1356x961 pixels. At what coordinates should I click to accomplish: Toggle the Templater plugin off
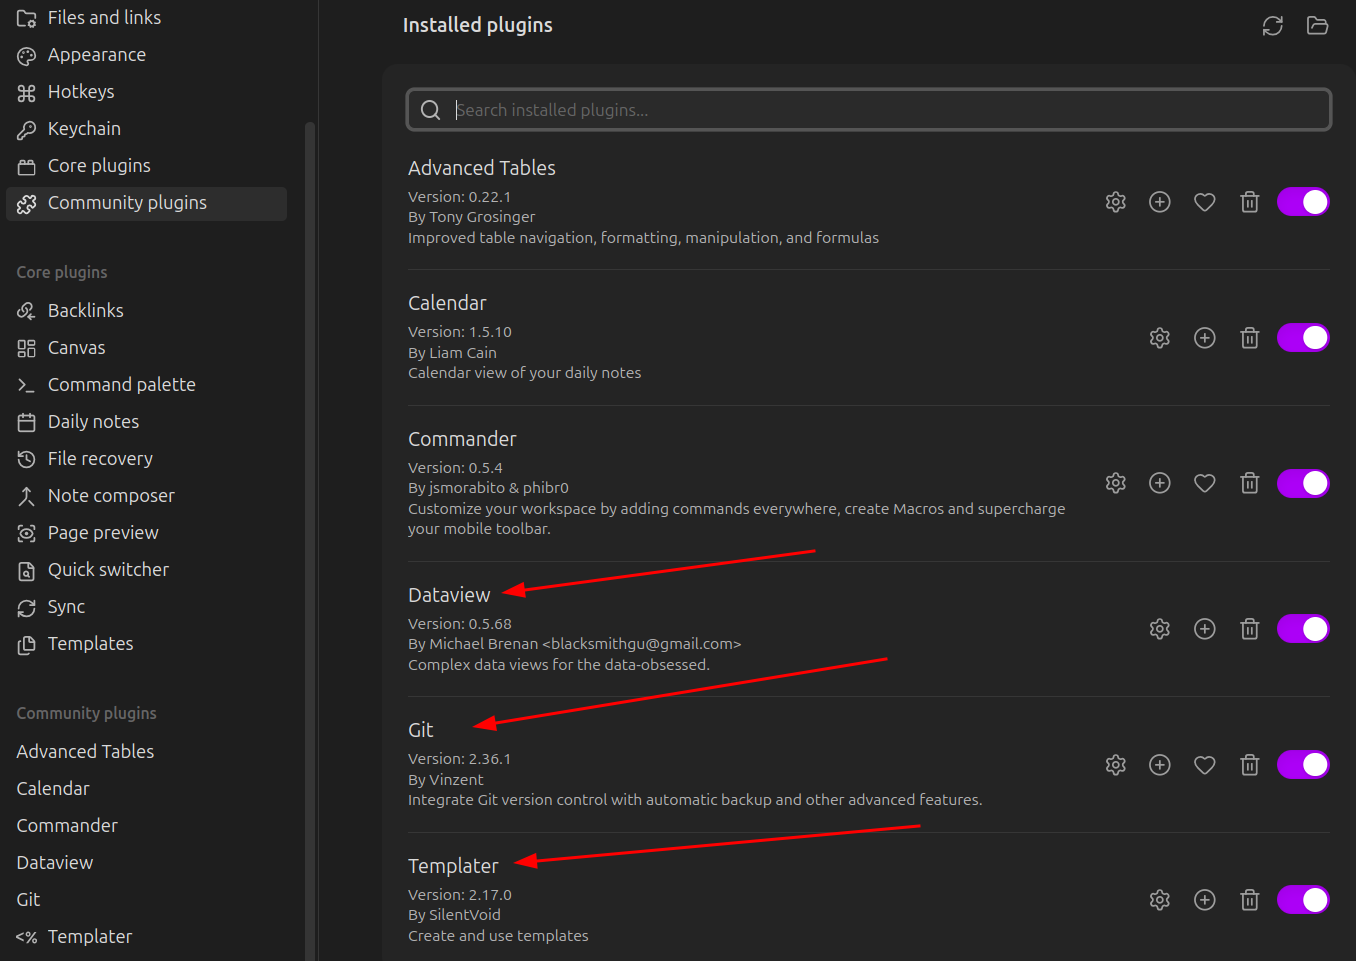[x=1302, y=900]
